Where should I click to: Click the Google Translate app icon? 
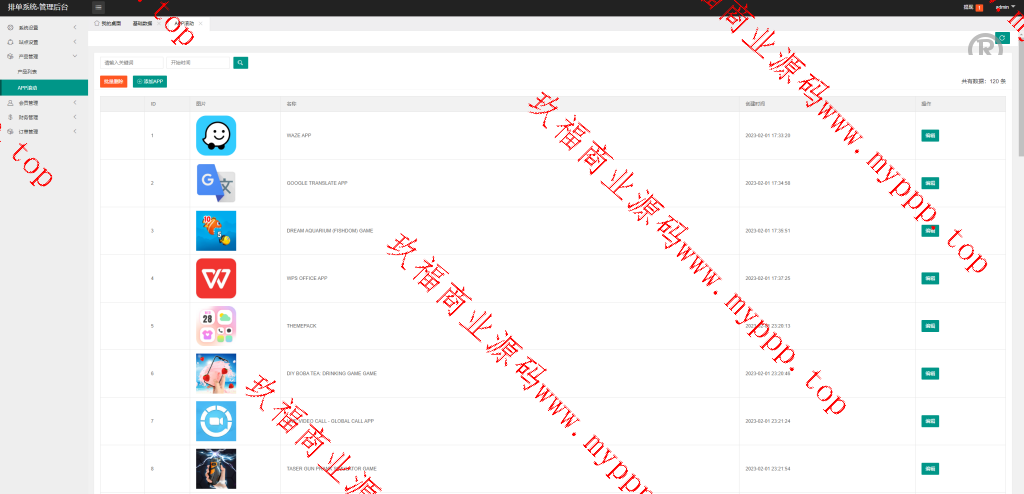click(x=216, y=183)
